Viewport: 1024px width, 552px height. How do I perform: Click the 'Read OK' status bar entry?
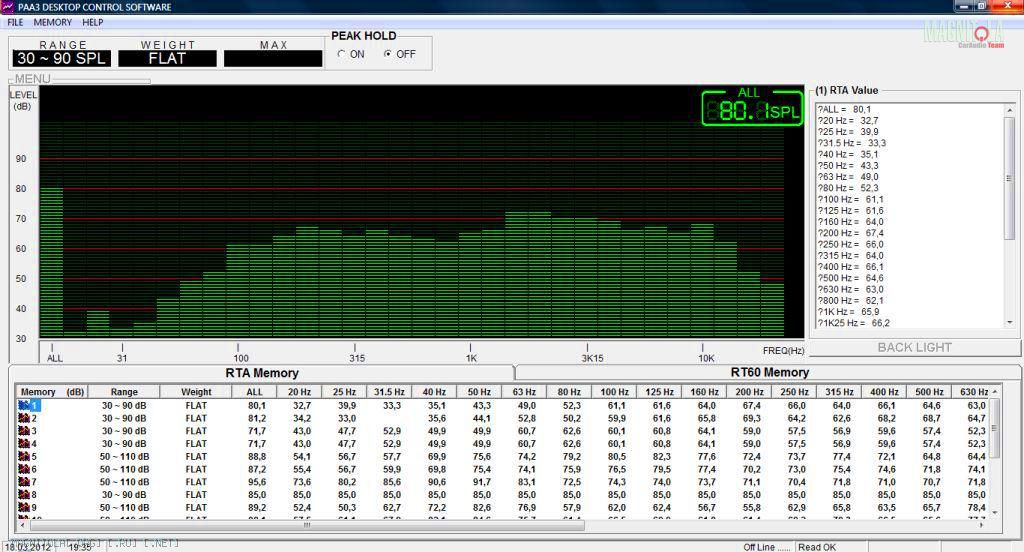[816, 547]
